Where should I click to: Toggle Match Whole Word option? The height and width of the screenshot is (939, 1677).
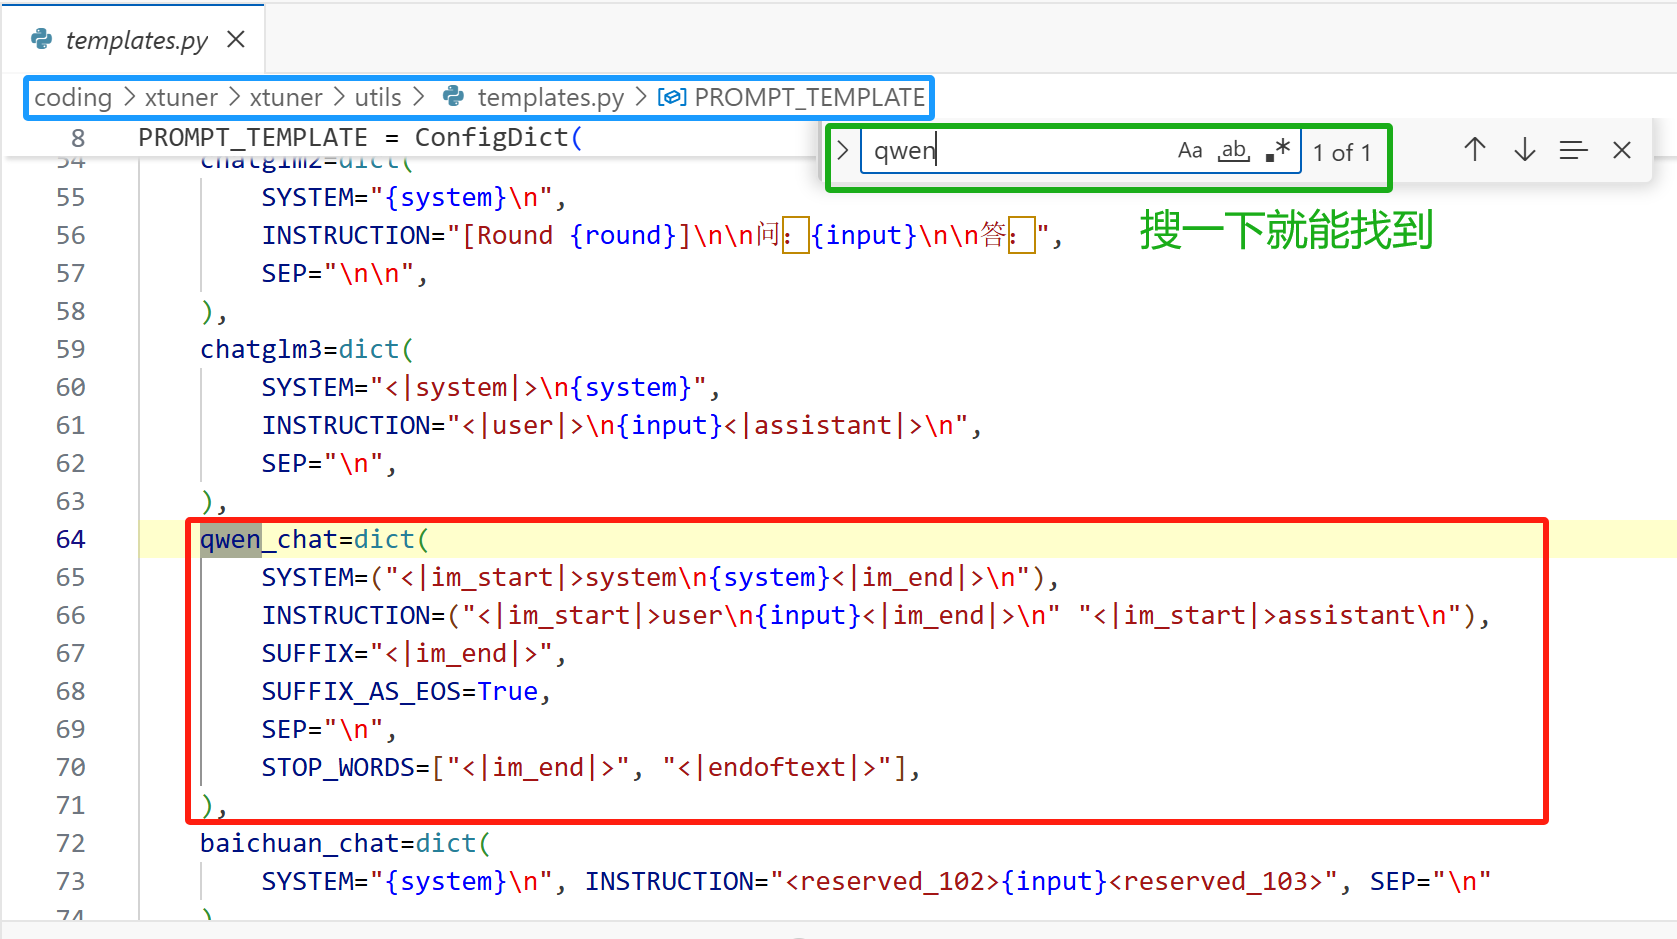(x=1234, y=151)
